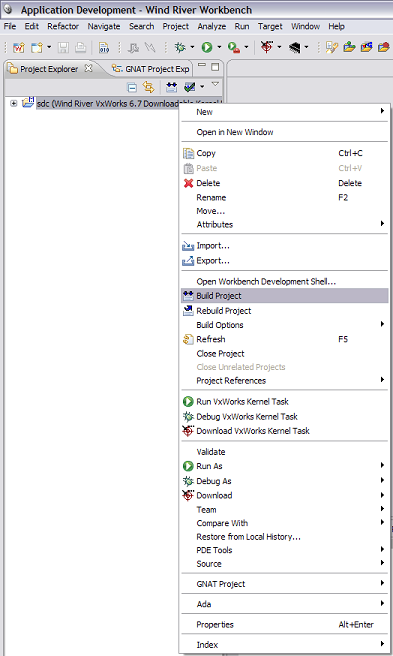
Task: Choose Debug VxWorks Kernel Task
Action: pyautogui.click(x=285, y=417)
